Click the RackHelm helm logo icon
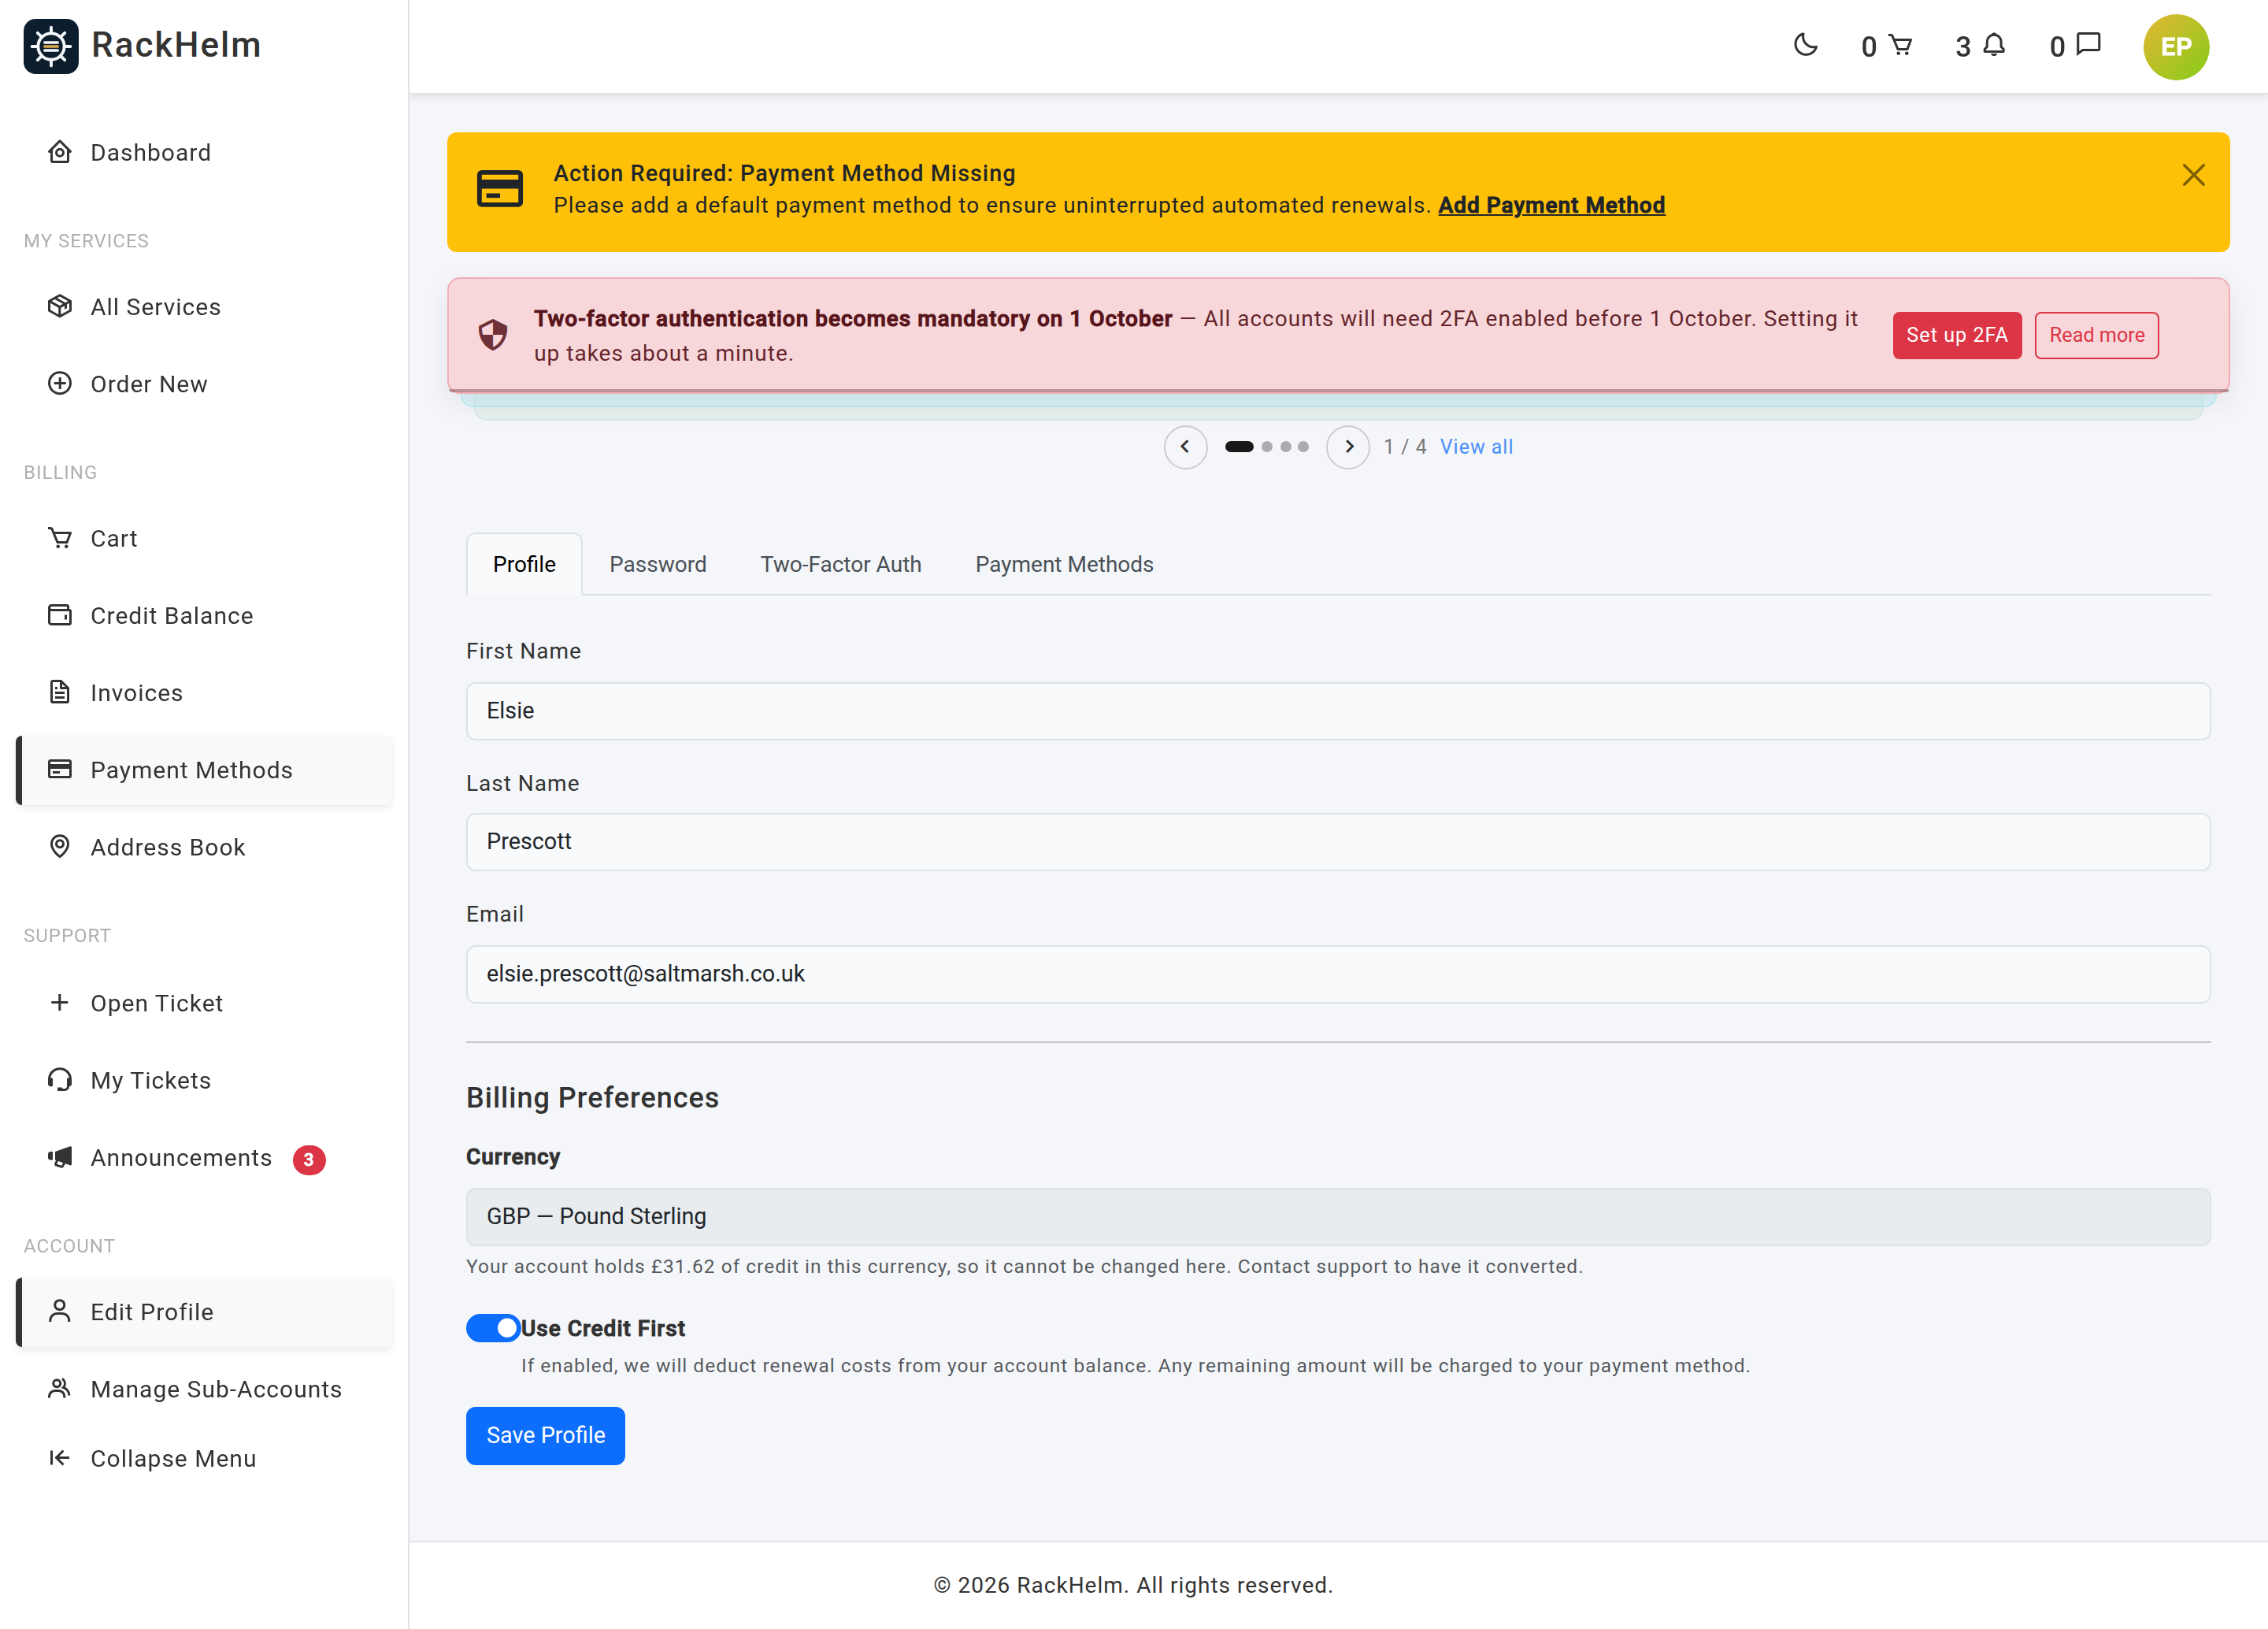The width and height of the screenshot is (2268, 1629). 51,46
